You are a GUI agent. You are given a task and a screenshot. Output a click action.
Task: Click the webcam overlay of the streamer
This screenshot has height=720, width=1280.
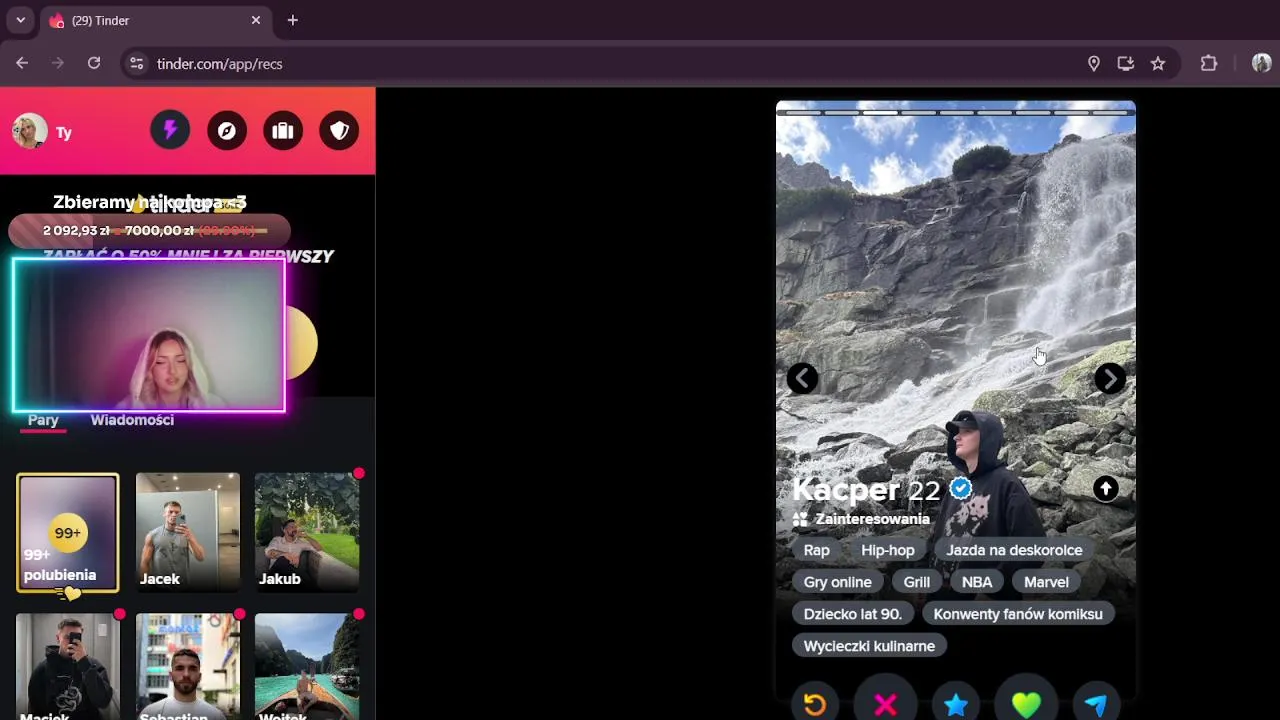(149, 336)
